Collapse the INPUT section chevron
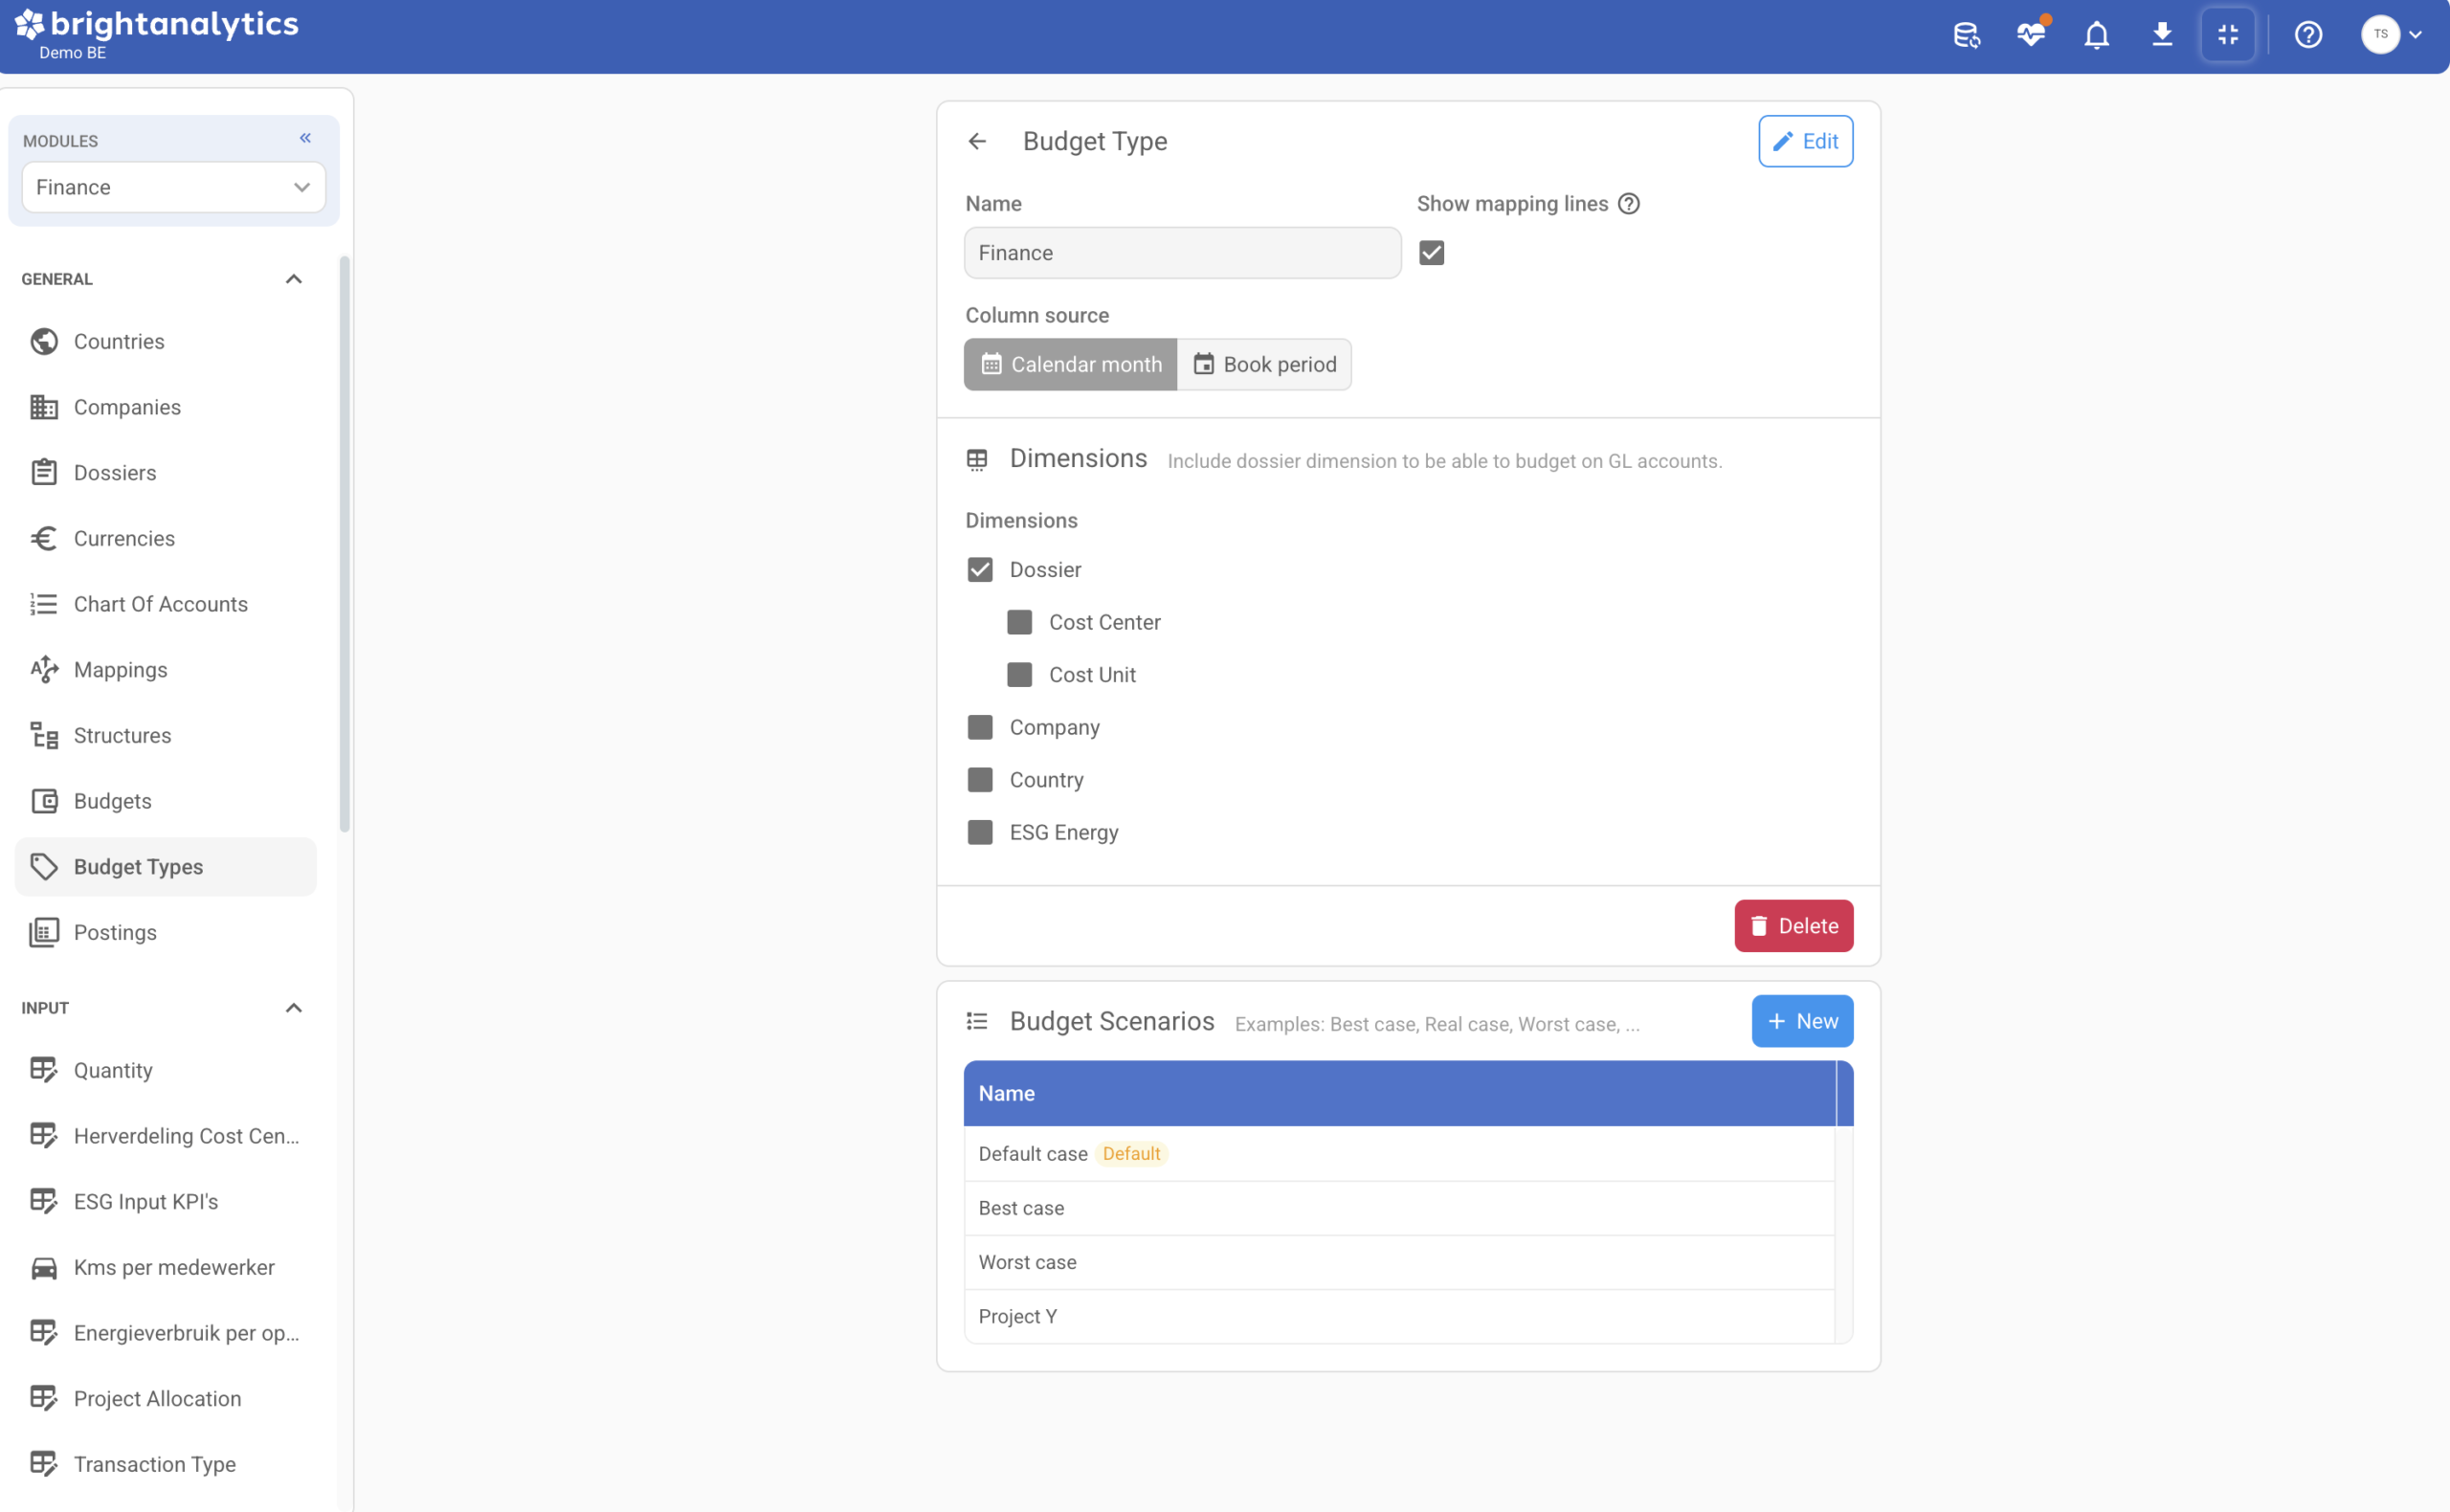The image size is (2450, 1512). (x=293, y=1008)
